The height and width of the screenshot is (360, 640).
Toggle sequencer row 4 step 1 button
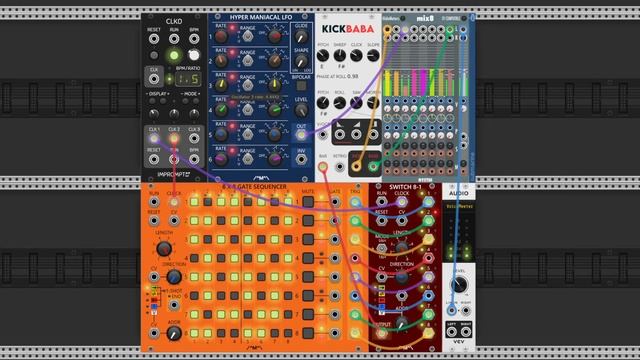coord(194,258)
